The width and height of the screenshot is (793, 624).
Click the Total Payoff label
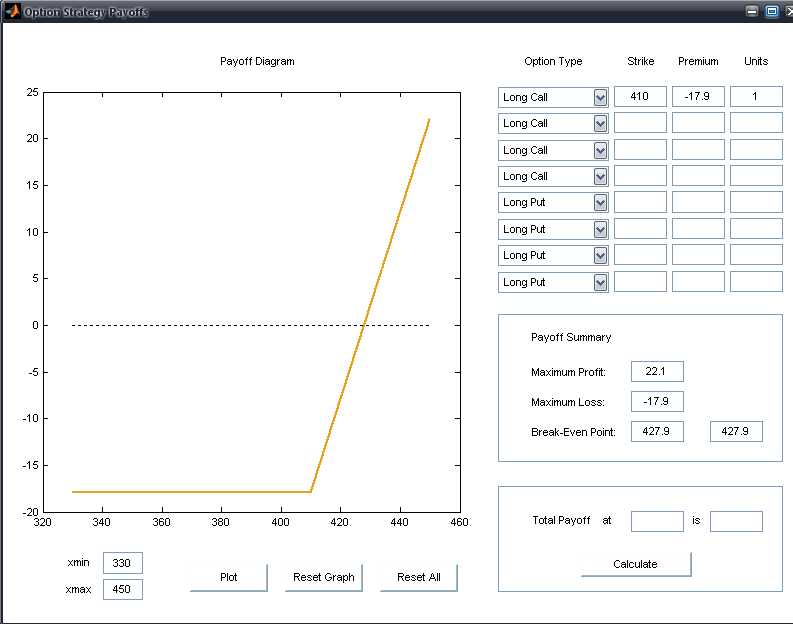pyautogui.click(x=561, y=520)
